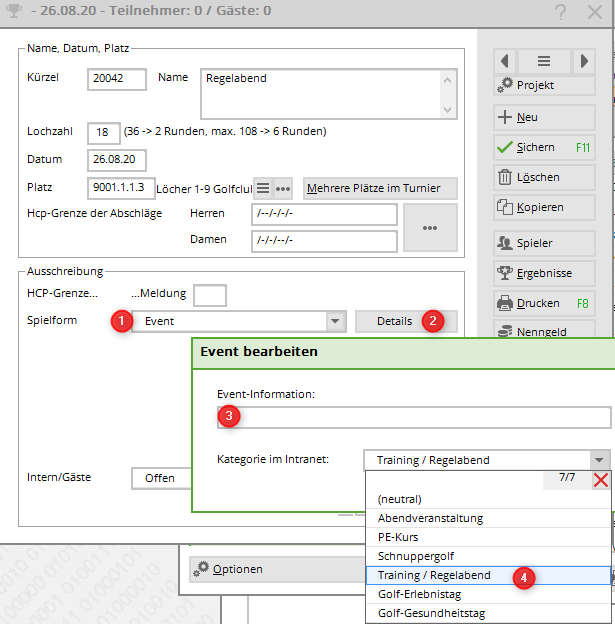Image resolution: width=615 pixels, height=624 pixels.
Task: Expand the Intern/Gäste Offen dropdown
Action: click(x=160, y=478)
